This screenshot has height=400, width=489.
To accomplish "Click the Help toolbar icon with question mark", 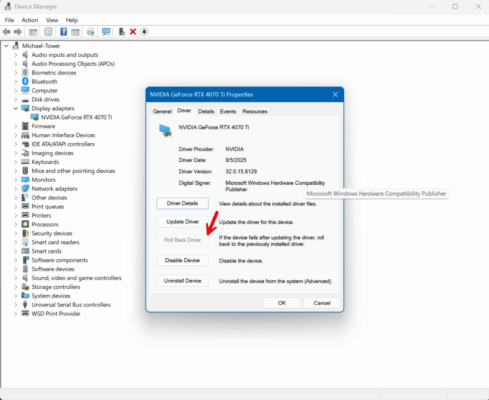I will pyautogui.click(x=63, y=32).
